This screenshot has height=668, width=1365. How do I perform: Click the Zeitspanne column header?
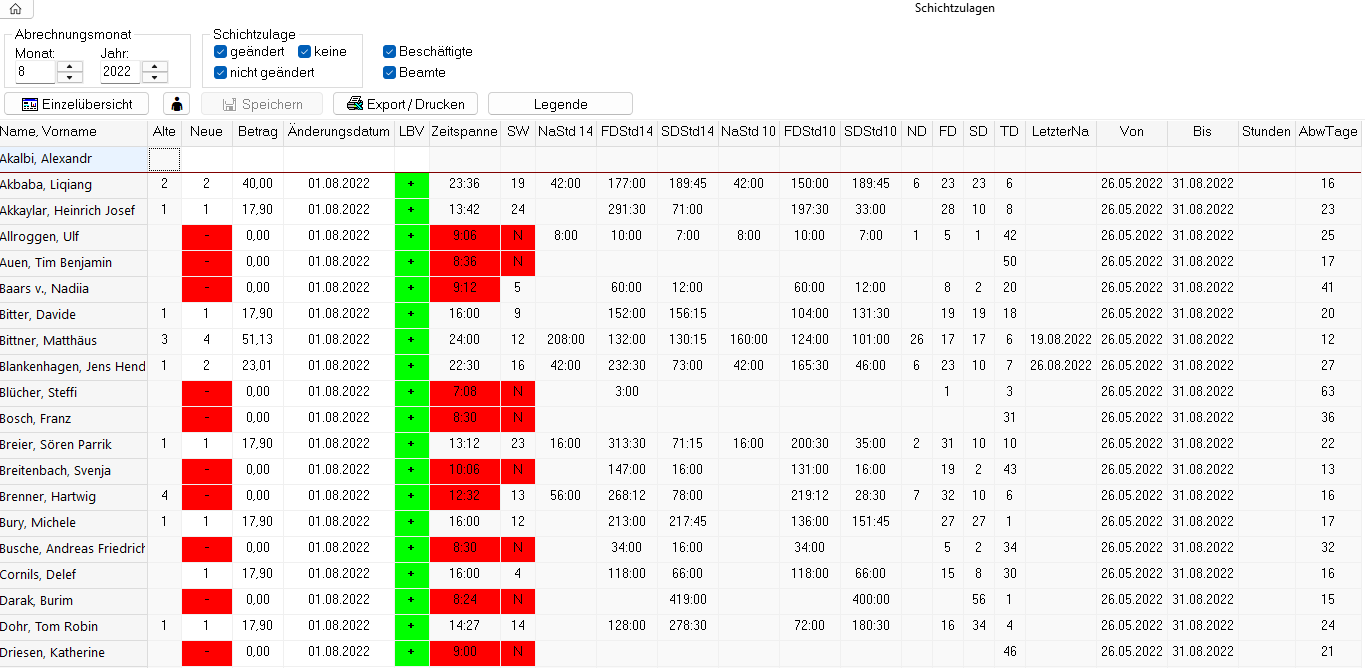tap(465, 132)
